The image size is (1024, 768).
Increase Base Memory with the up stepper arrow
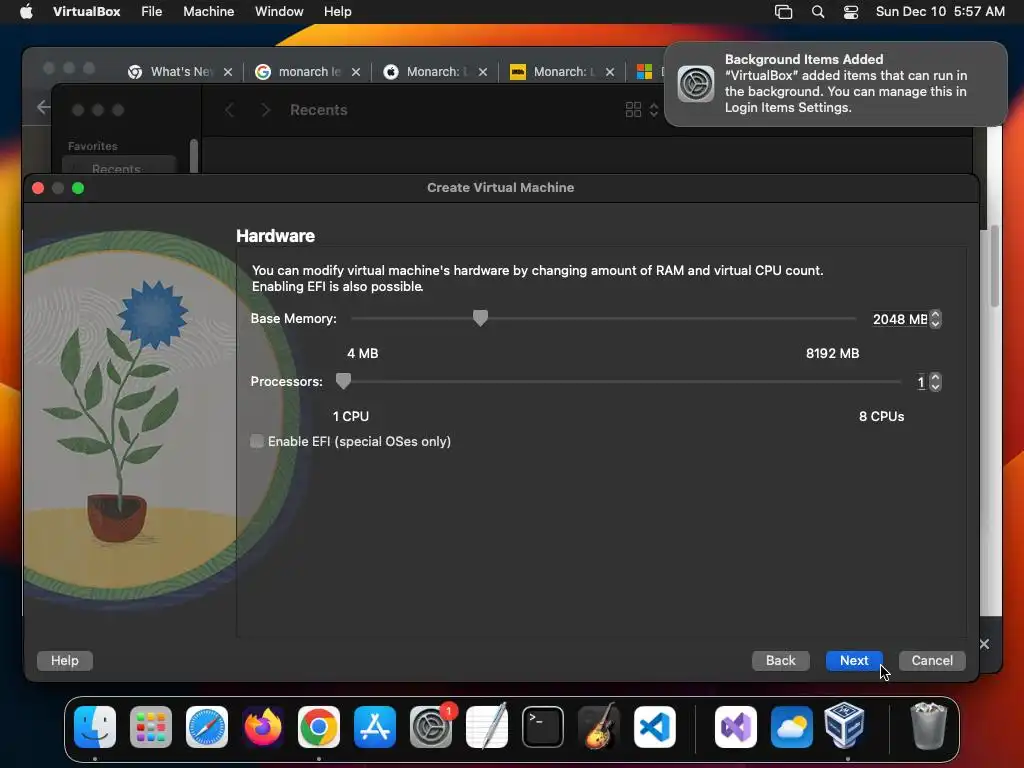click(935, 314)
